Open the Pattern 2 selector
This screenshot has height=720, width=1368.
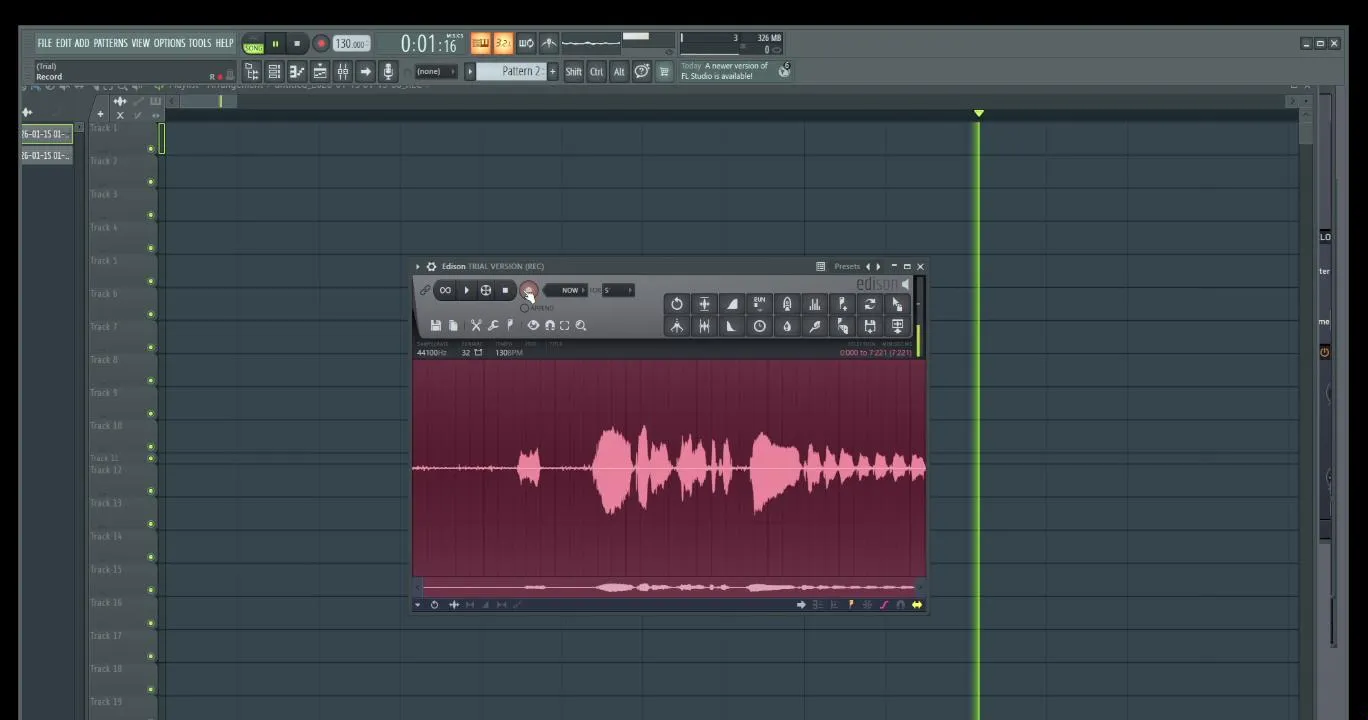[510, 71]
